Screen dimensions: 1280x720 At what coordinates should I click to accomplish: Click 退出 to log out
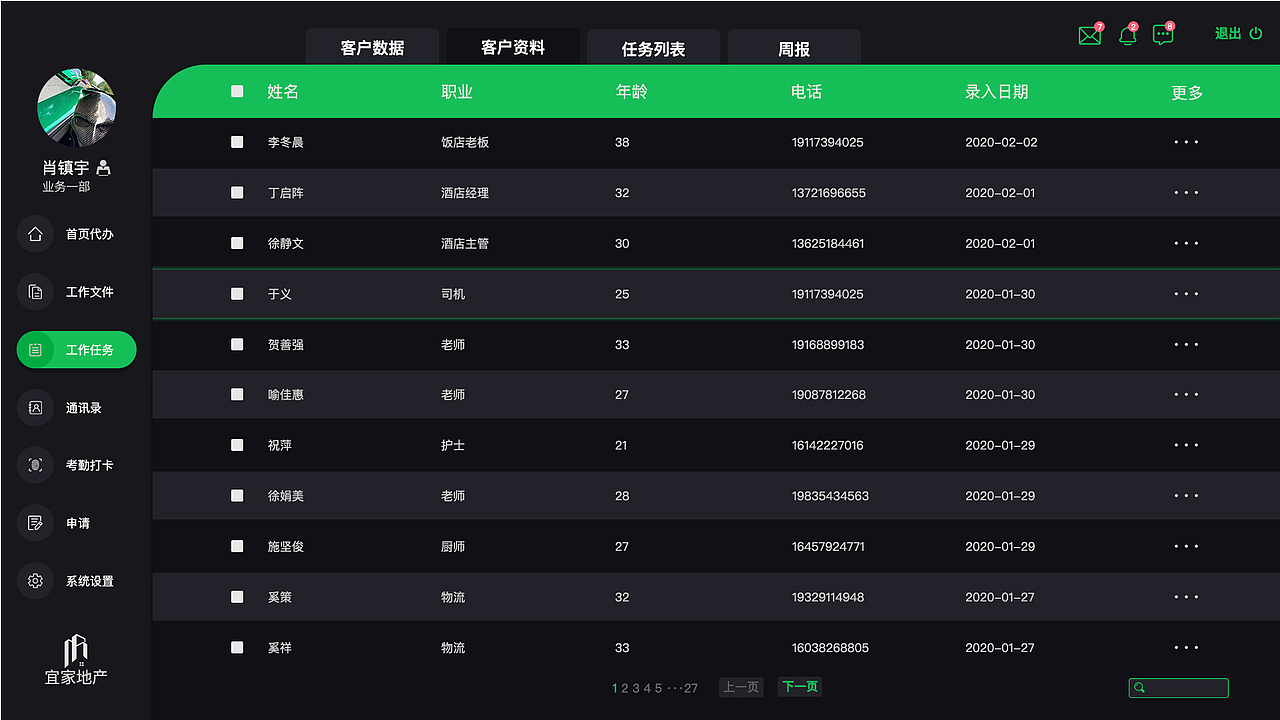point(1228,32)
